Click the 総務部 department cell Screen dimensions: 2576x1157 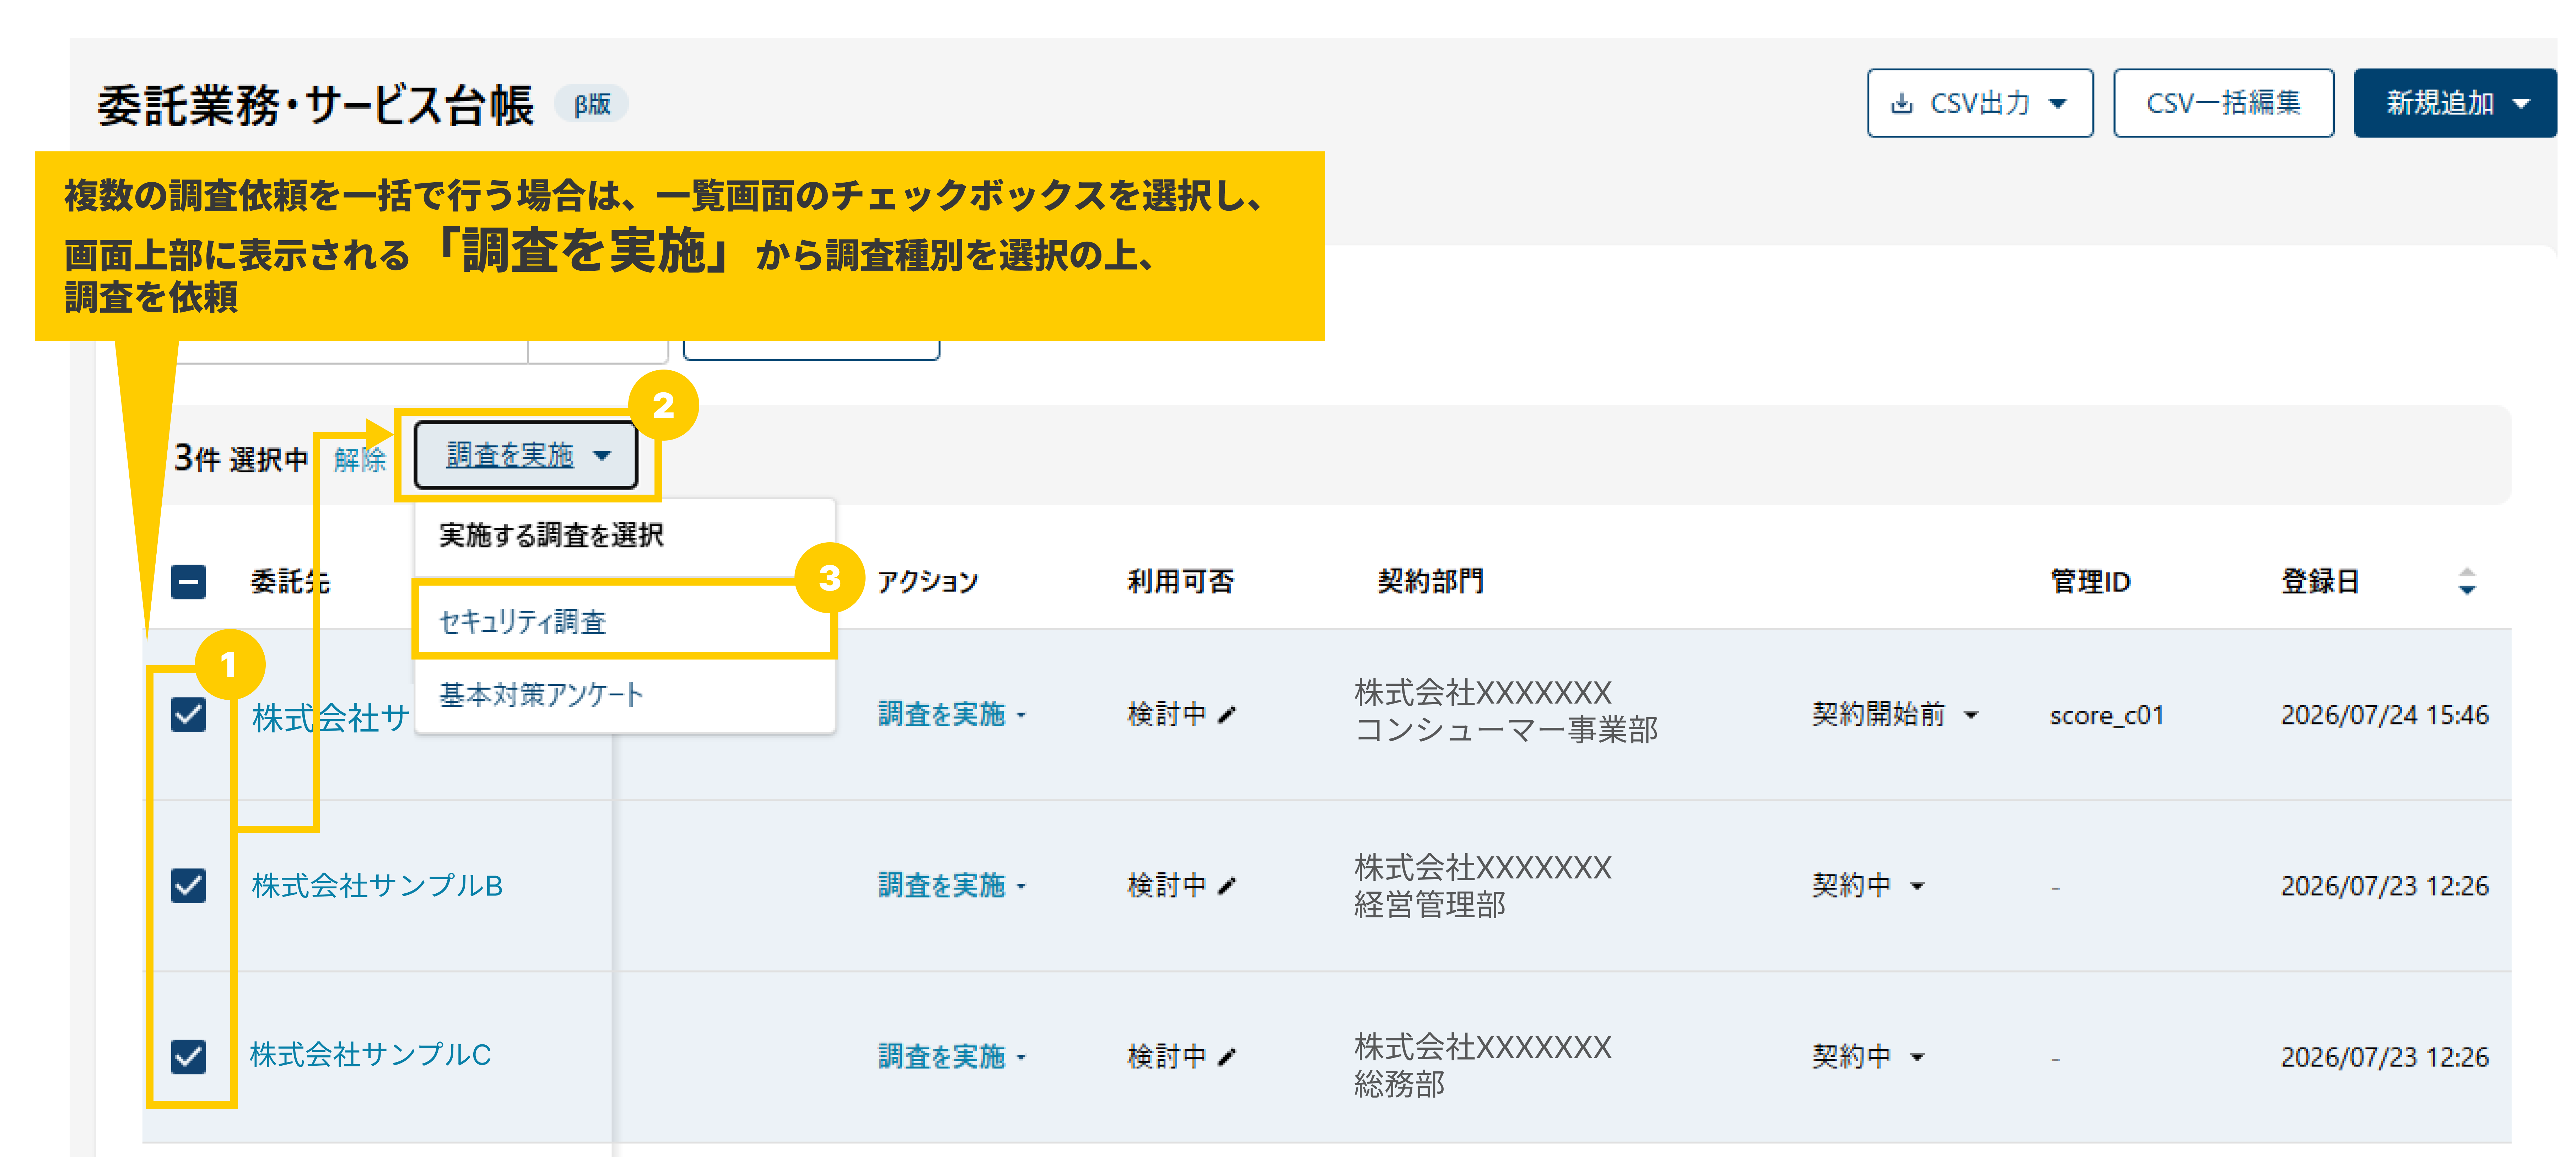coord(1399,1085)
